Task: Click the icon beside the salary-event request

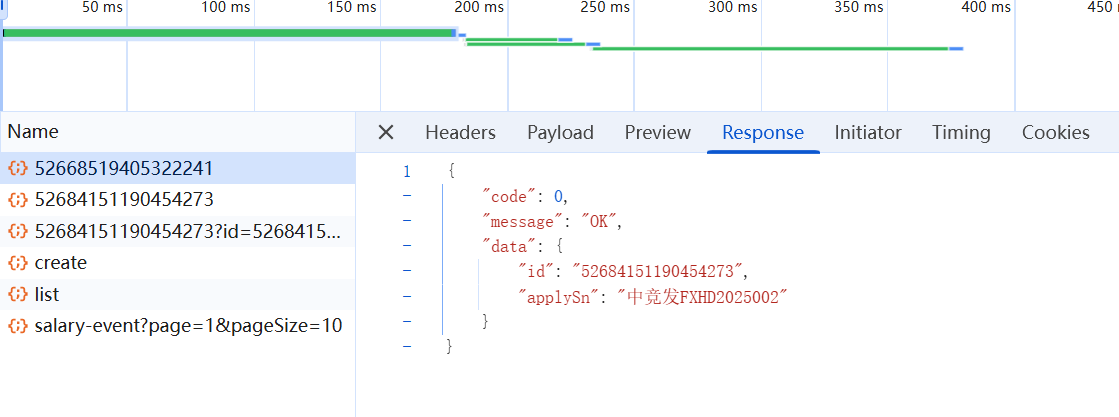Action: (18, 326)
